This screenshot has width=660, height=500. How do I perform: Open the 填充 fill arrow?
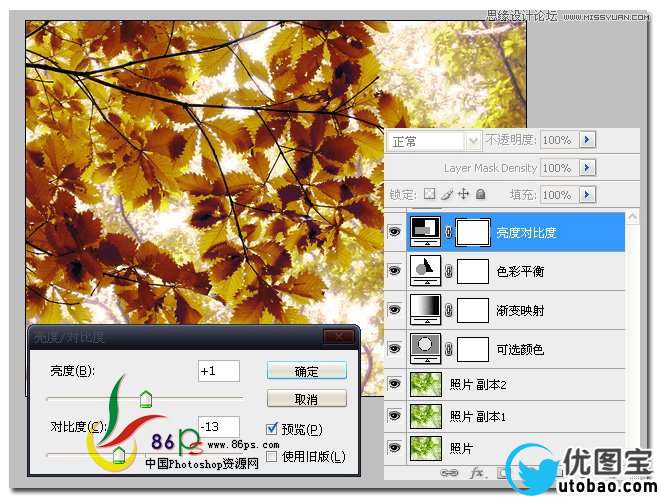pos(587,194)
